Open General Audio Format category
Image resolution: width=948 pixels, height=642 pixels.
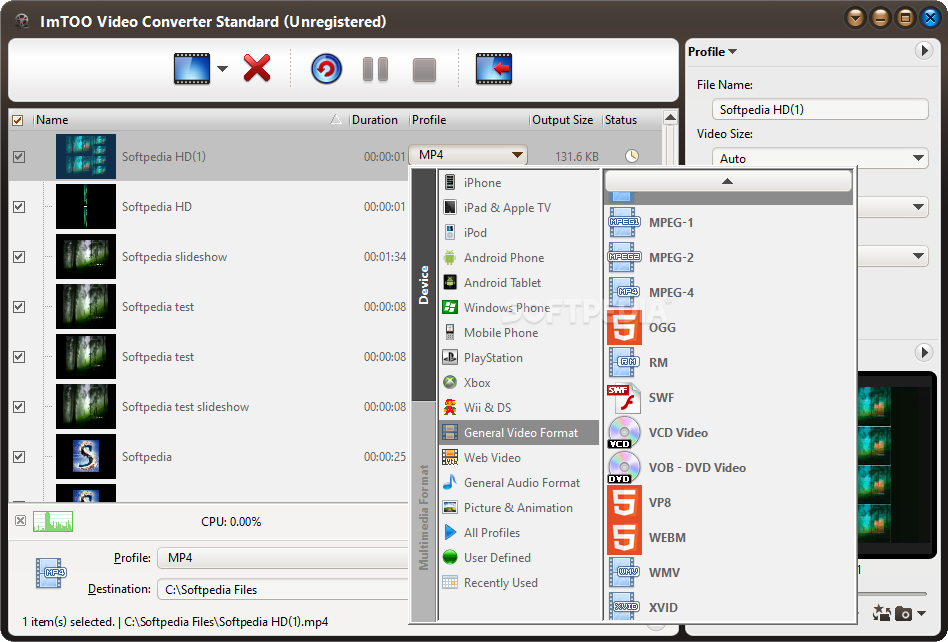[x=519, y=483]
